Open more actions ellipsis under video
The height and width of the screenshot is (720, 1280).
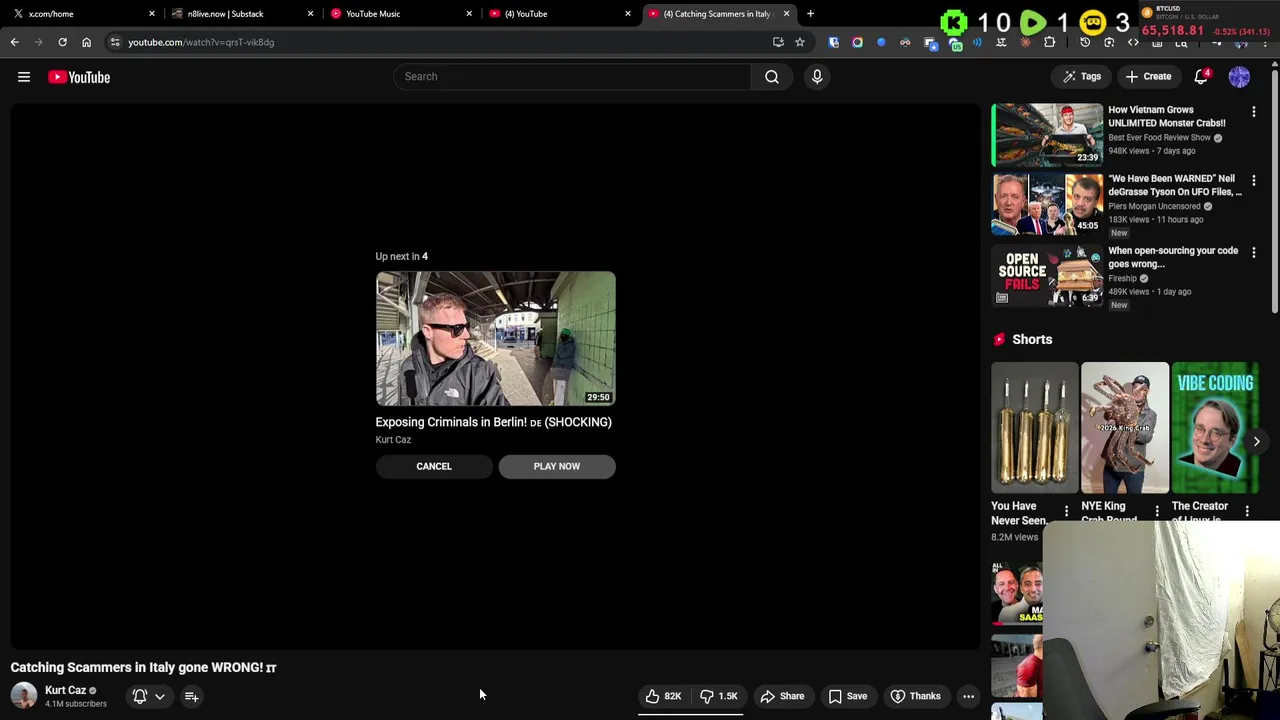tap(968, 696)
